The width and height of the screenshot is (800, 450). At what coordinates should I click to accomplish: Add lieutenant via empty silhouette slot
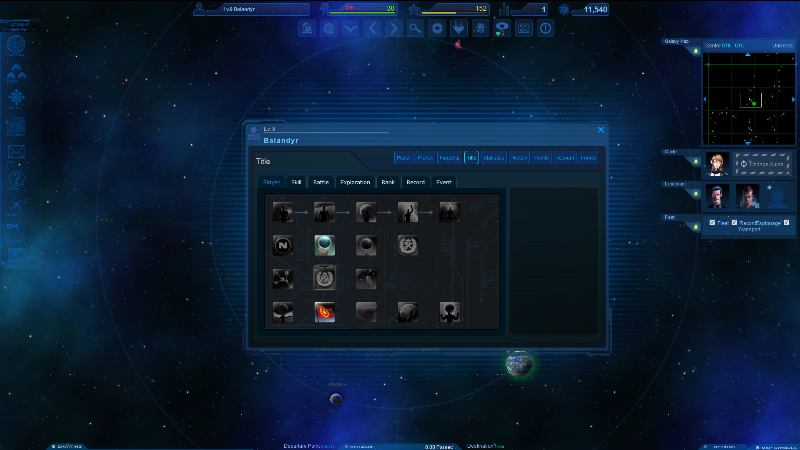778,197
